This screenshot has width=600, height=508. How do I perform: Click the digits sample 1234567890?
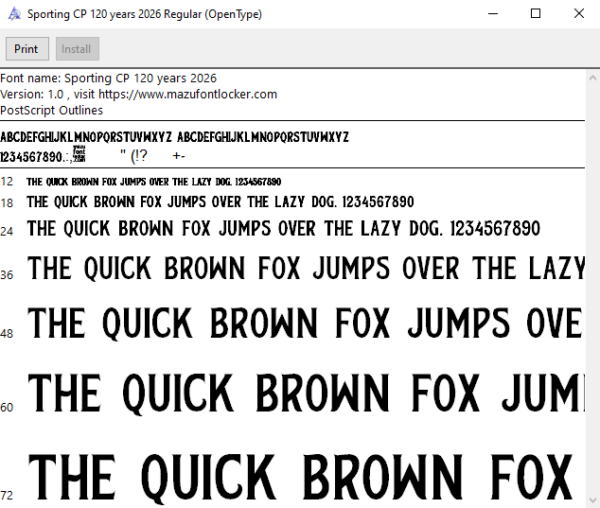[31, 157]
